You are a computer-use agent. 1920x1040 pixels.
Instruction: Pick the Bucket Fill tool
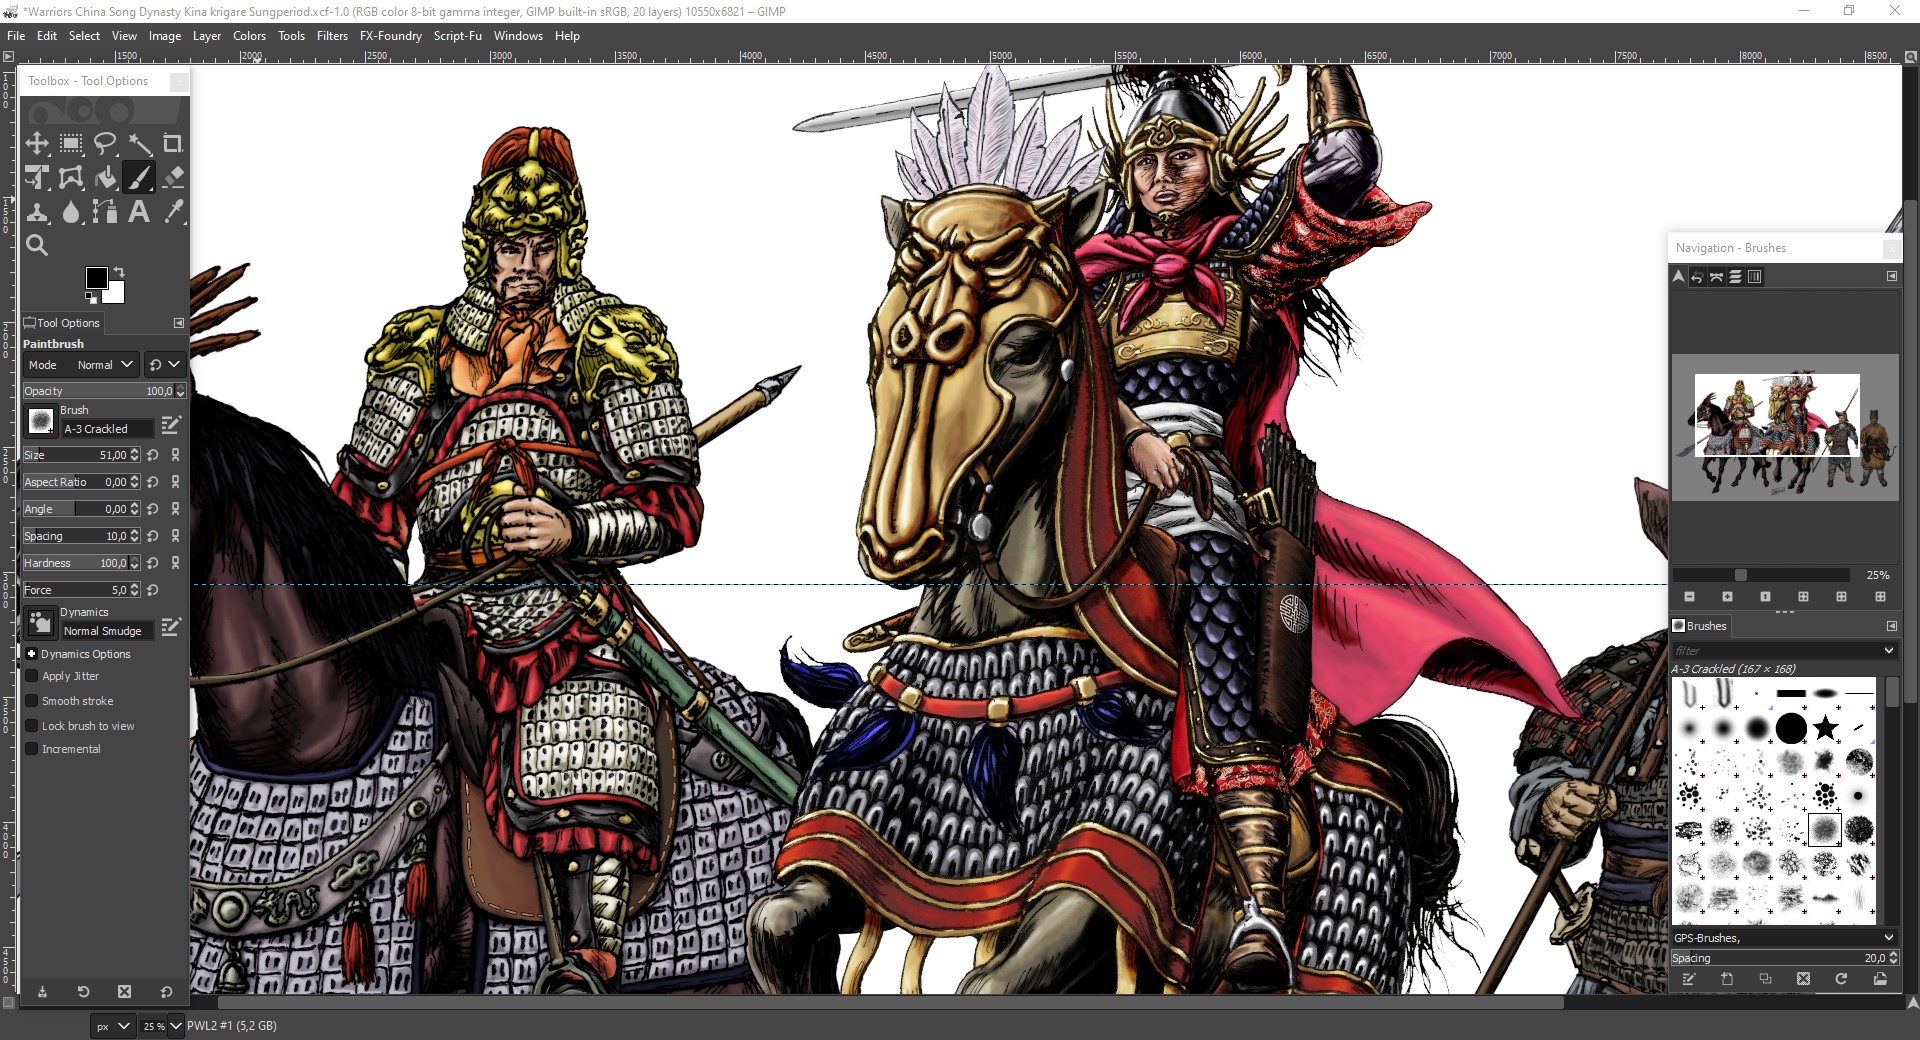click(x=105, y=178)
